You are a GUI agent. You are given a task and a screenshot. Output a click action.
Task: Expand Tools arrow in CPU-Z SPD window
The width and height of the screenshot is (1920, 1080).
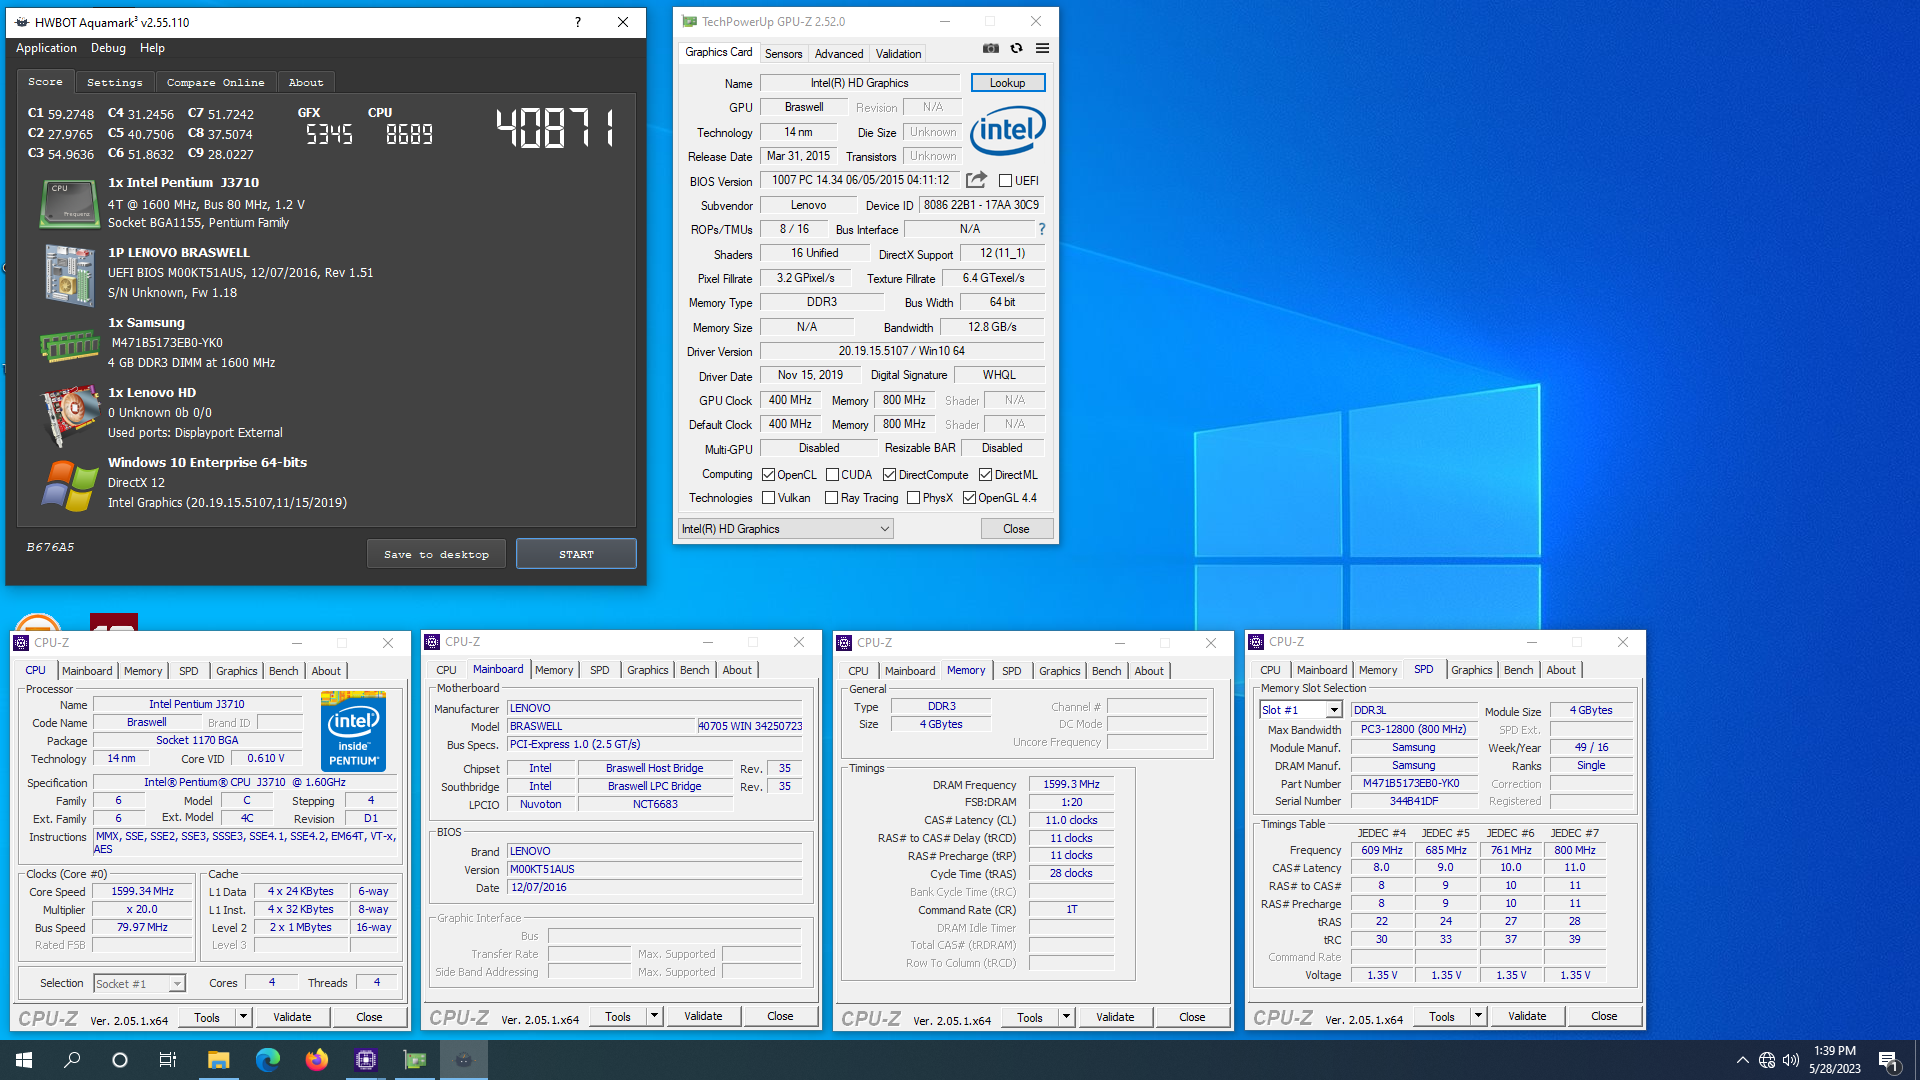1478,1016
